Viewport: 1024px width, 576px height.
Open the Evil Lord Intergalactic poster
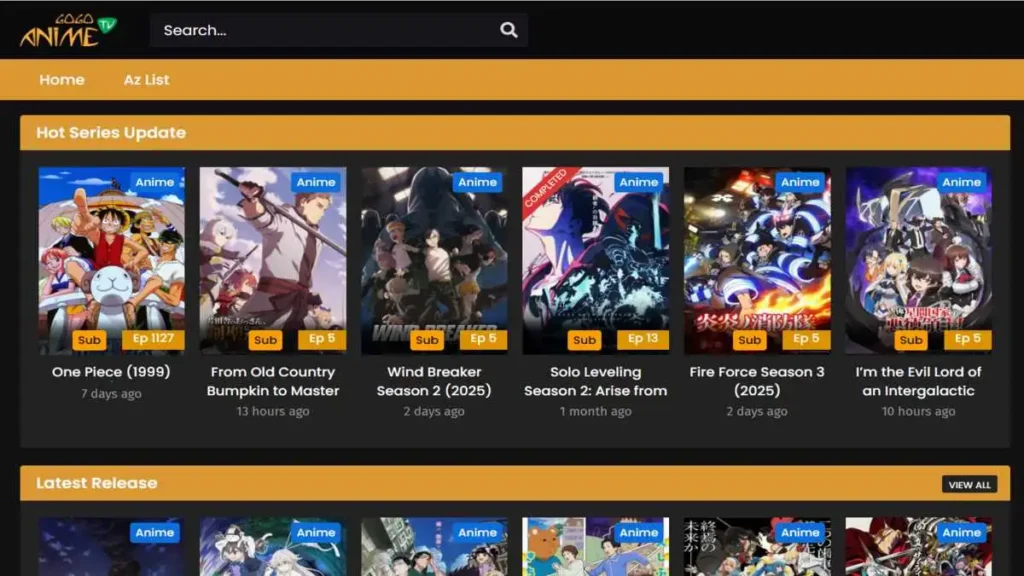[918, 261]
